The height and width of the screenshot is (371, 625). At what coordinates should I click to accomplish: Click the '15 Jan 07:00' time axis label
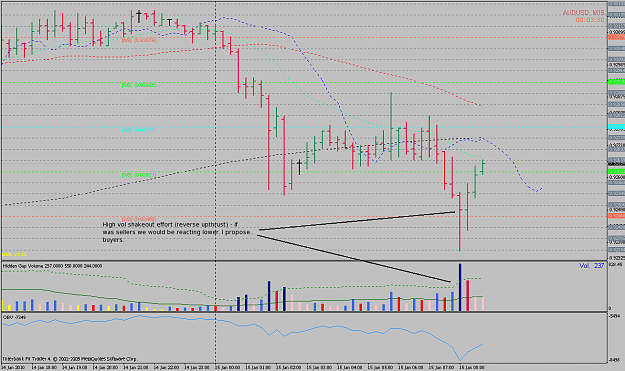442,367
